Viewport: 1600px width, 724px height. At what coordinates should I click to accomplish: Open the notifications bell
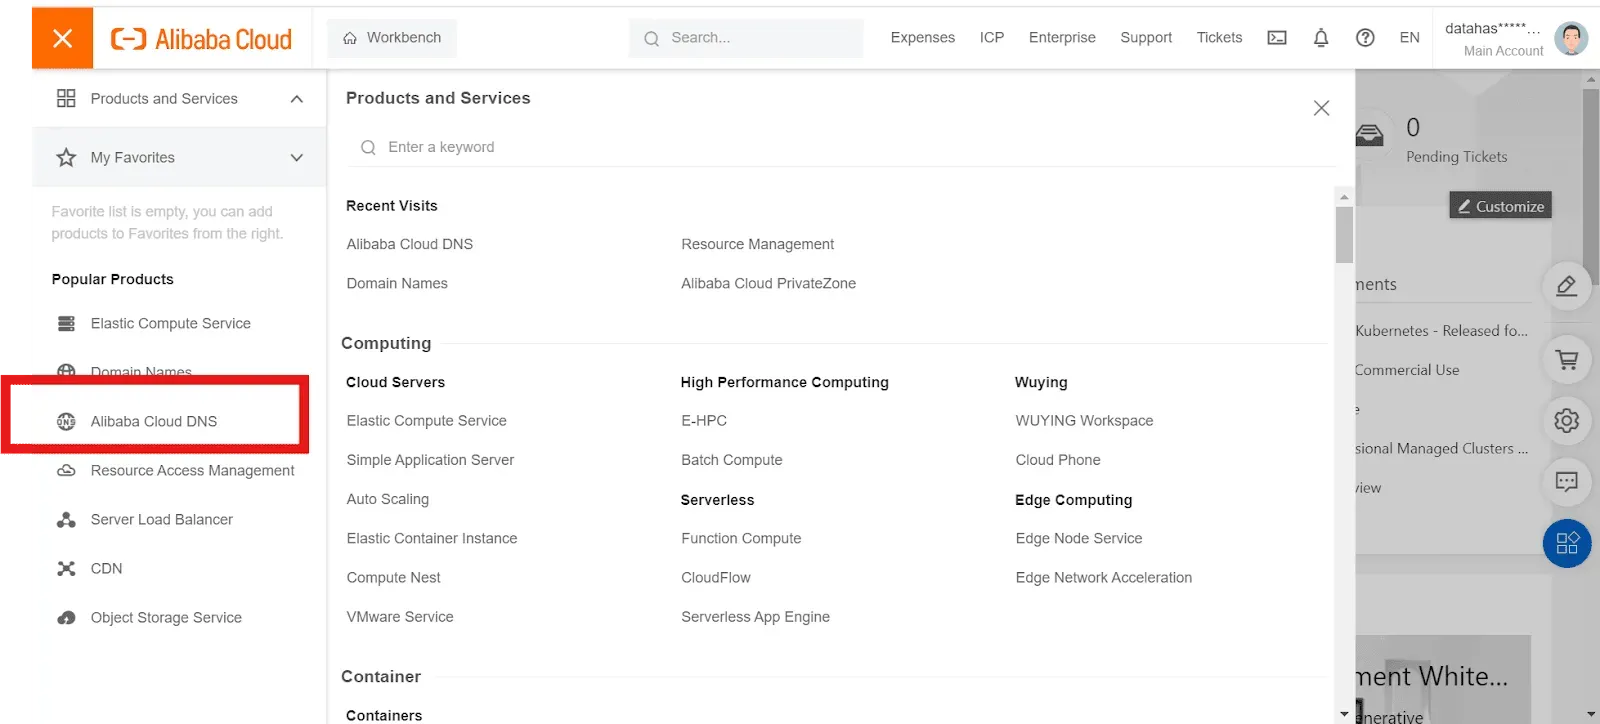1321,38
